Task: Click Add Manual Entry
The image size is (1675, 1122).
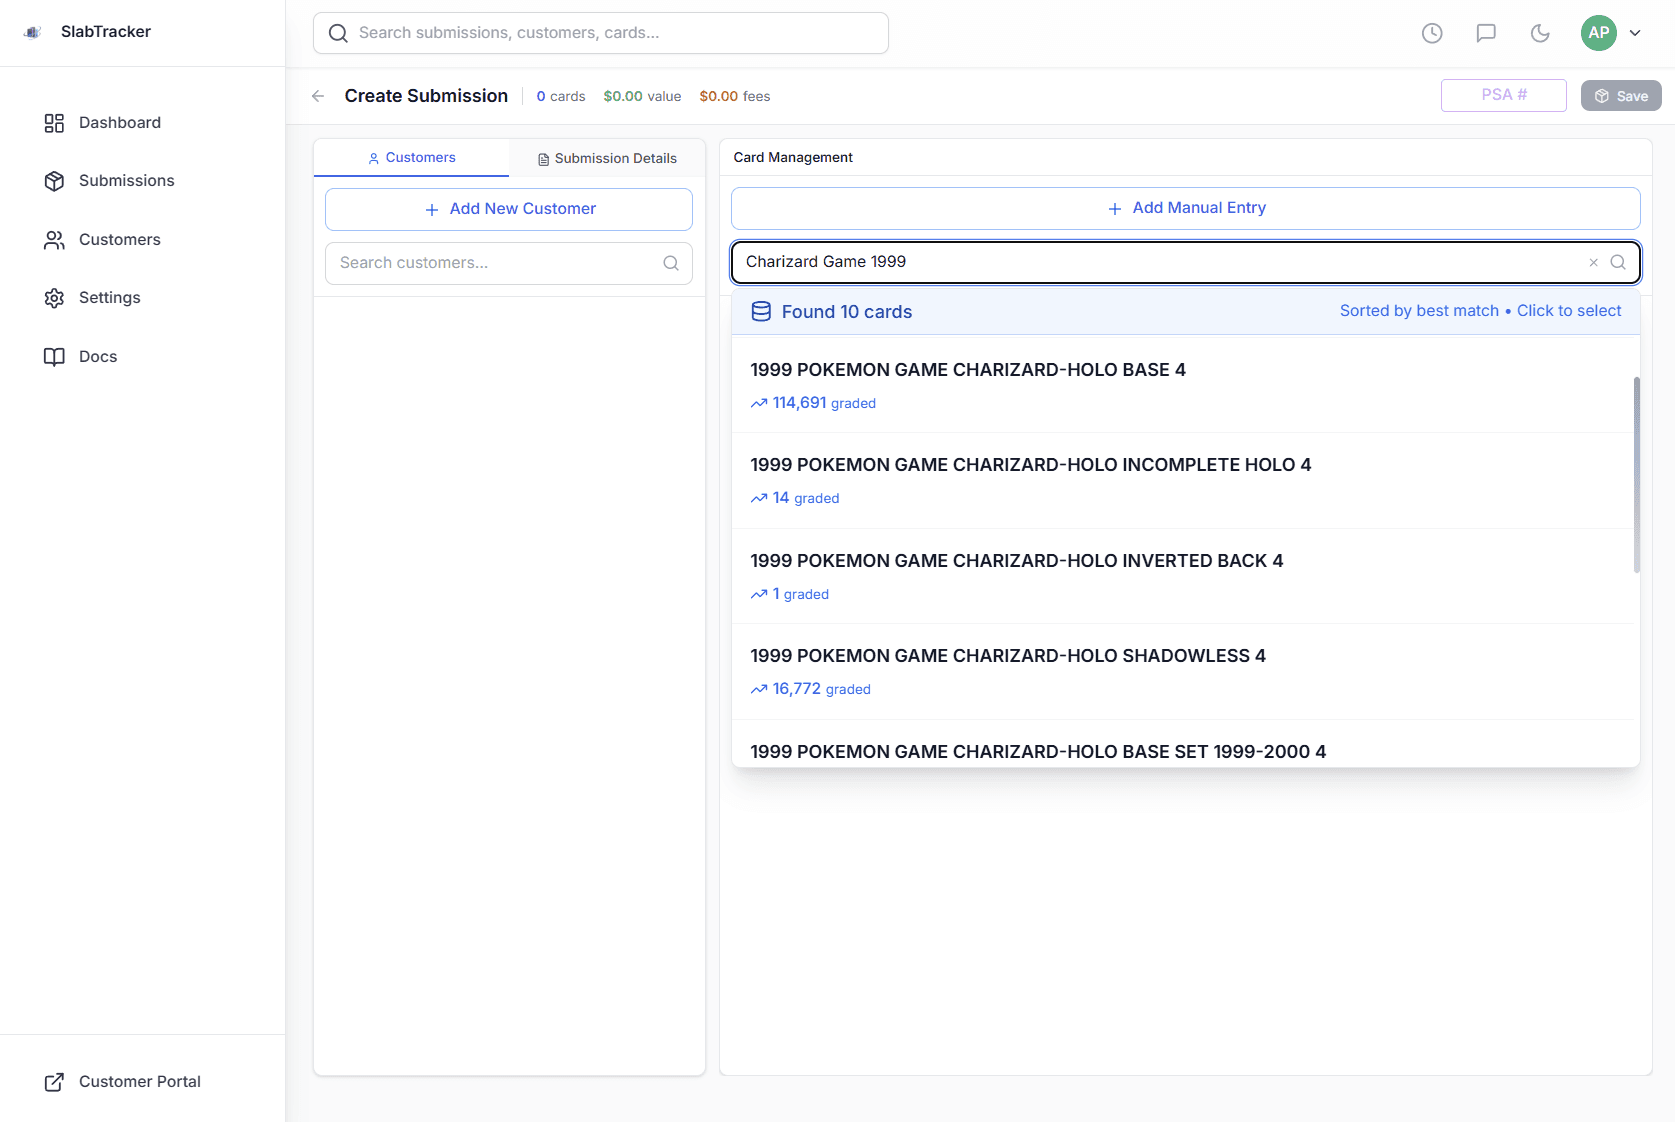Action: pyautogui.click(x=1186, y=208)
